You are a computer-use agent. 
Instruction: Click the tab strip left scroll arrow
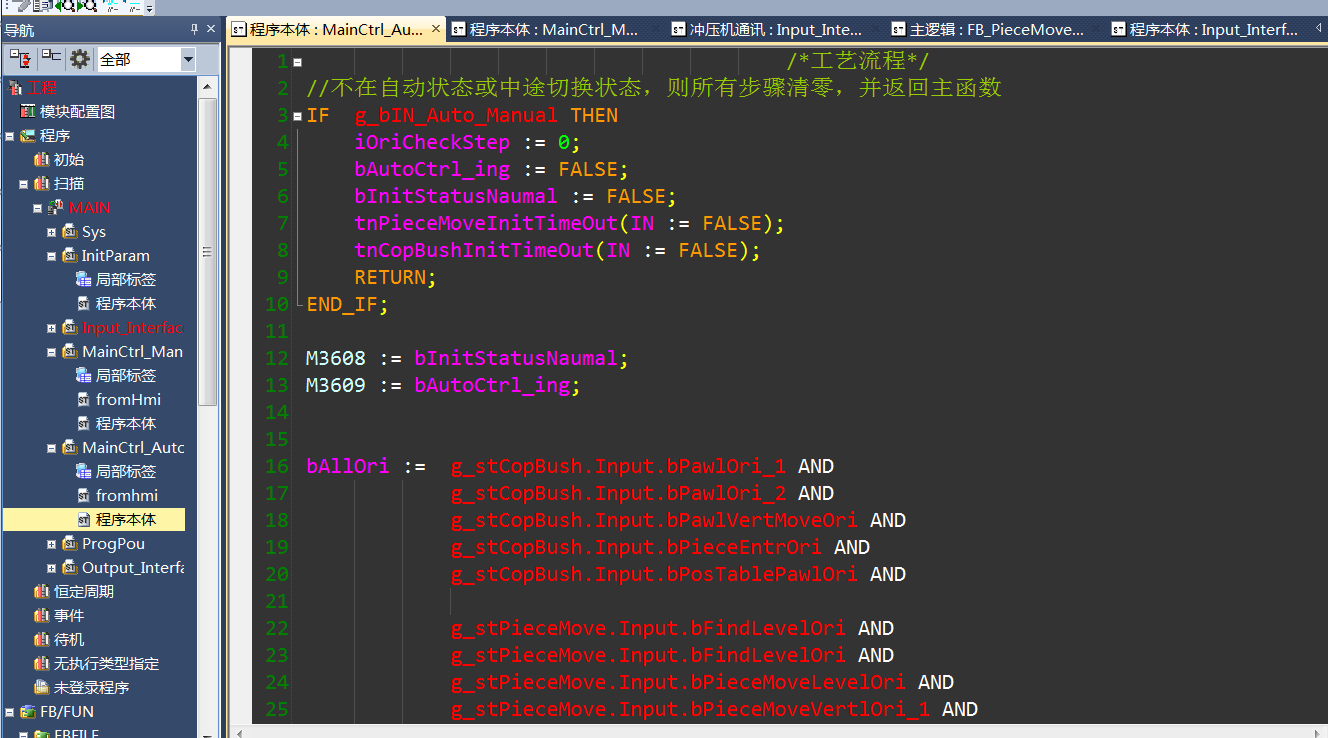point(1318,30)
